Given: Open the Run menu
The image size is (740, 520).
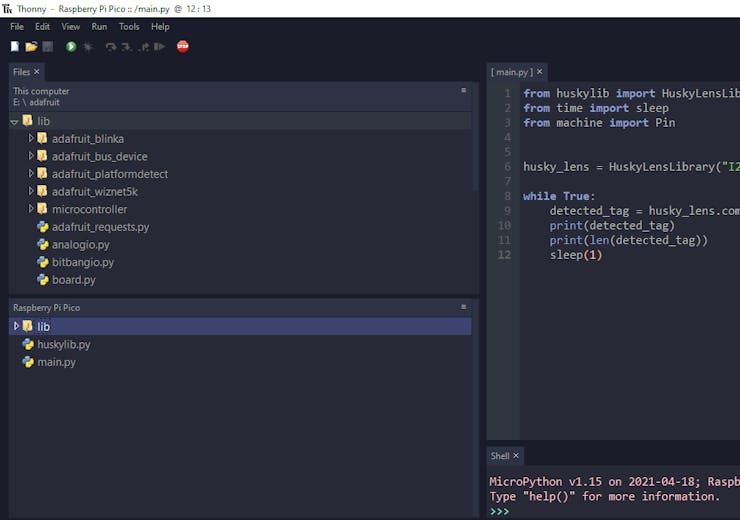Looking at the screenshot, I should coord(99,27).
